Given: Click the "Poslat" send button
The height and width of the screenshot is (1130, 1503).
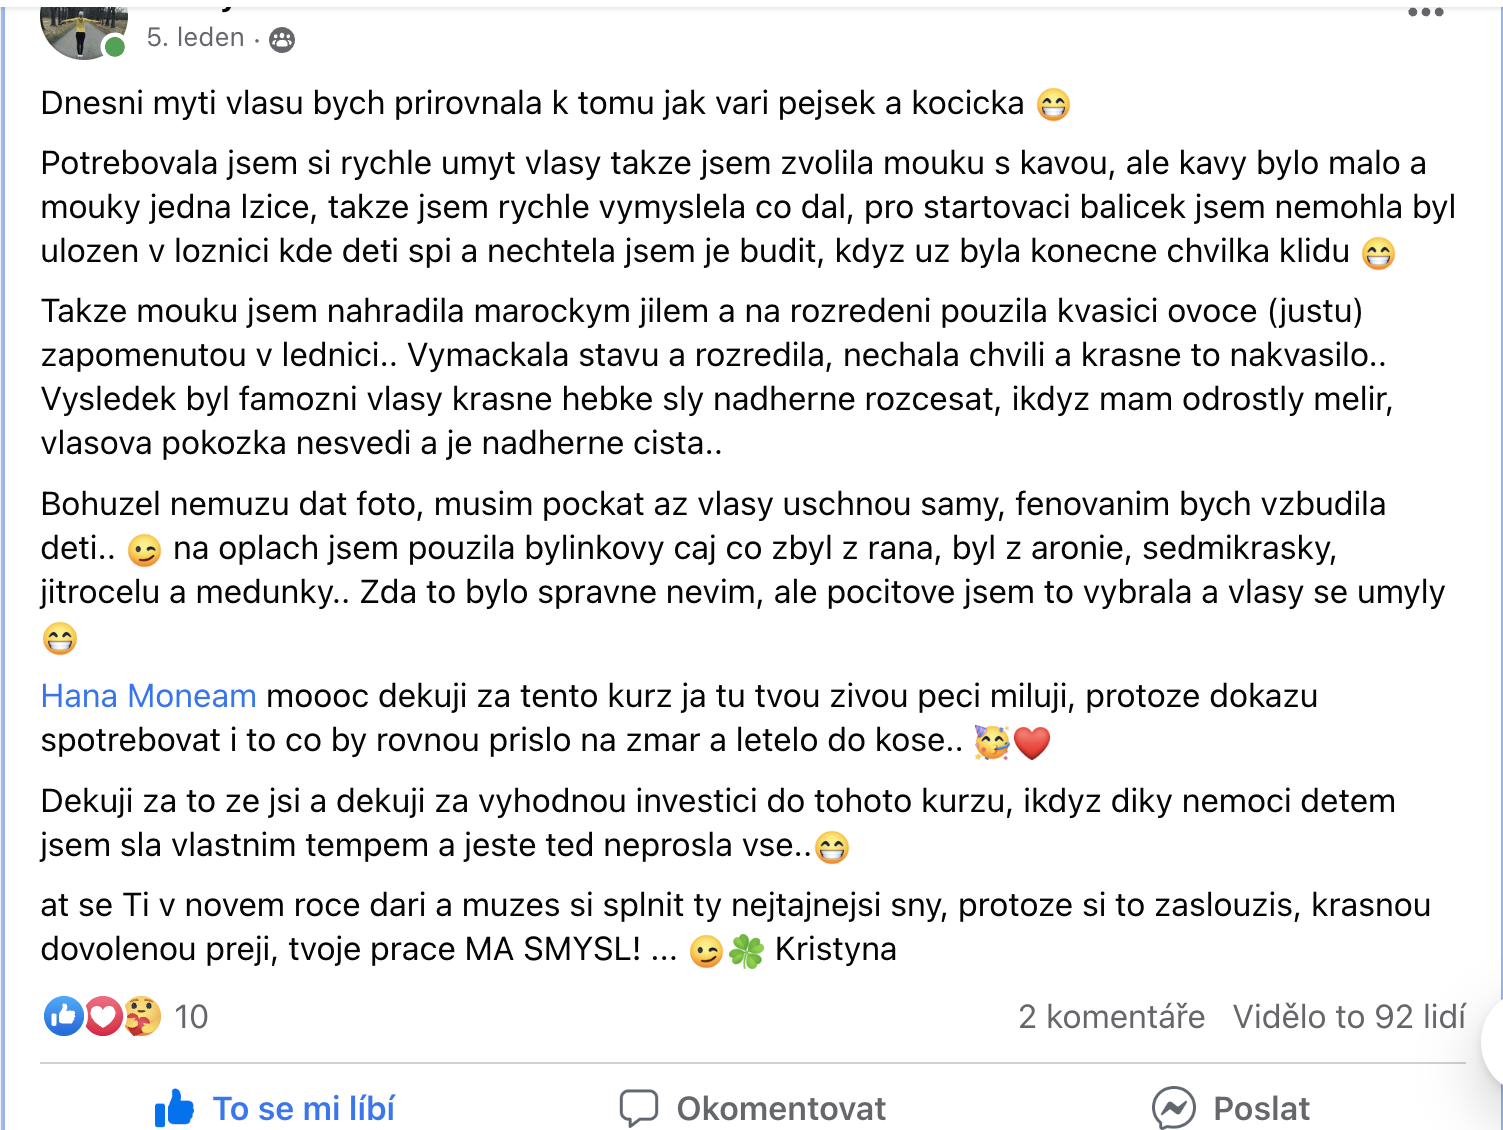Looking at the screenshot, I should click(x=1230, y=1108).
